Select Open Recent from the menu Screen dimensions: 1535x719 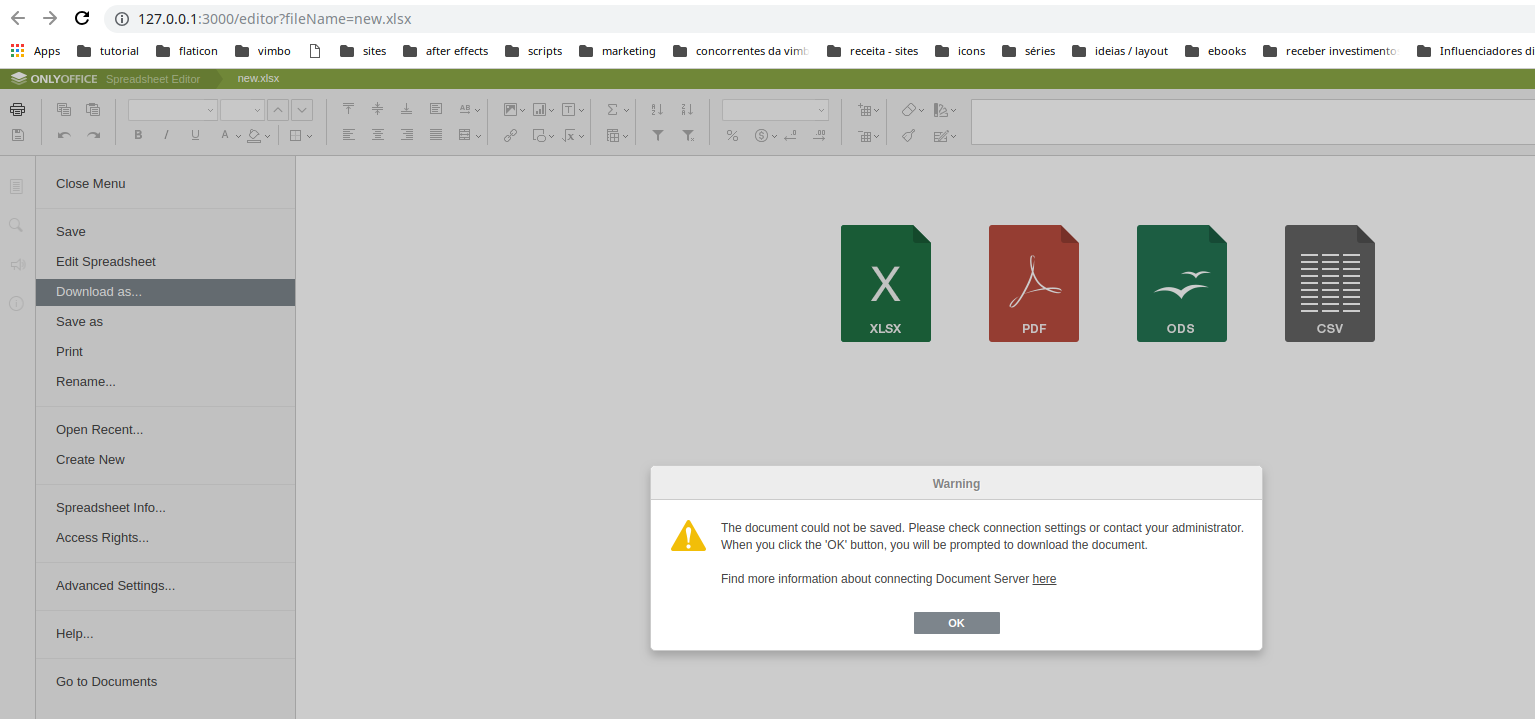[x=99, y=429]
